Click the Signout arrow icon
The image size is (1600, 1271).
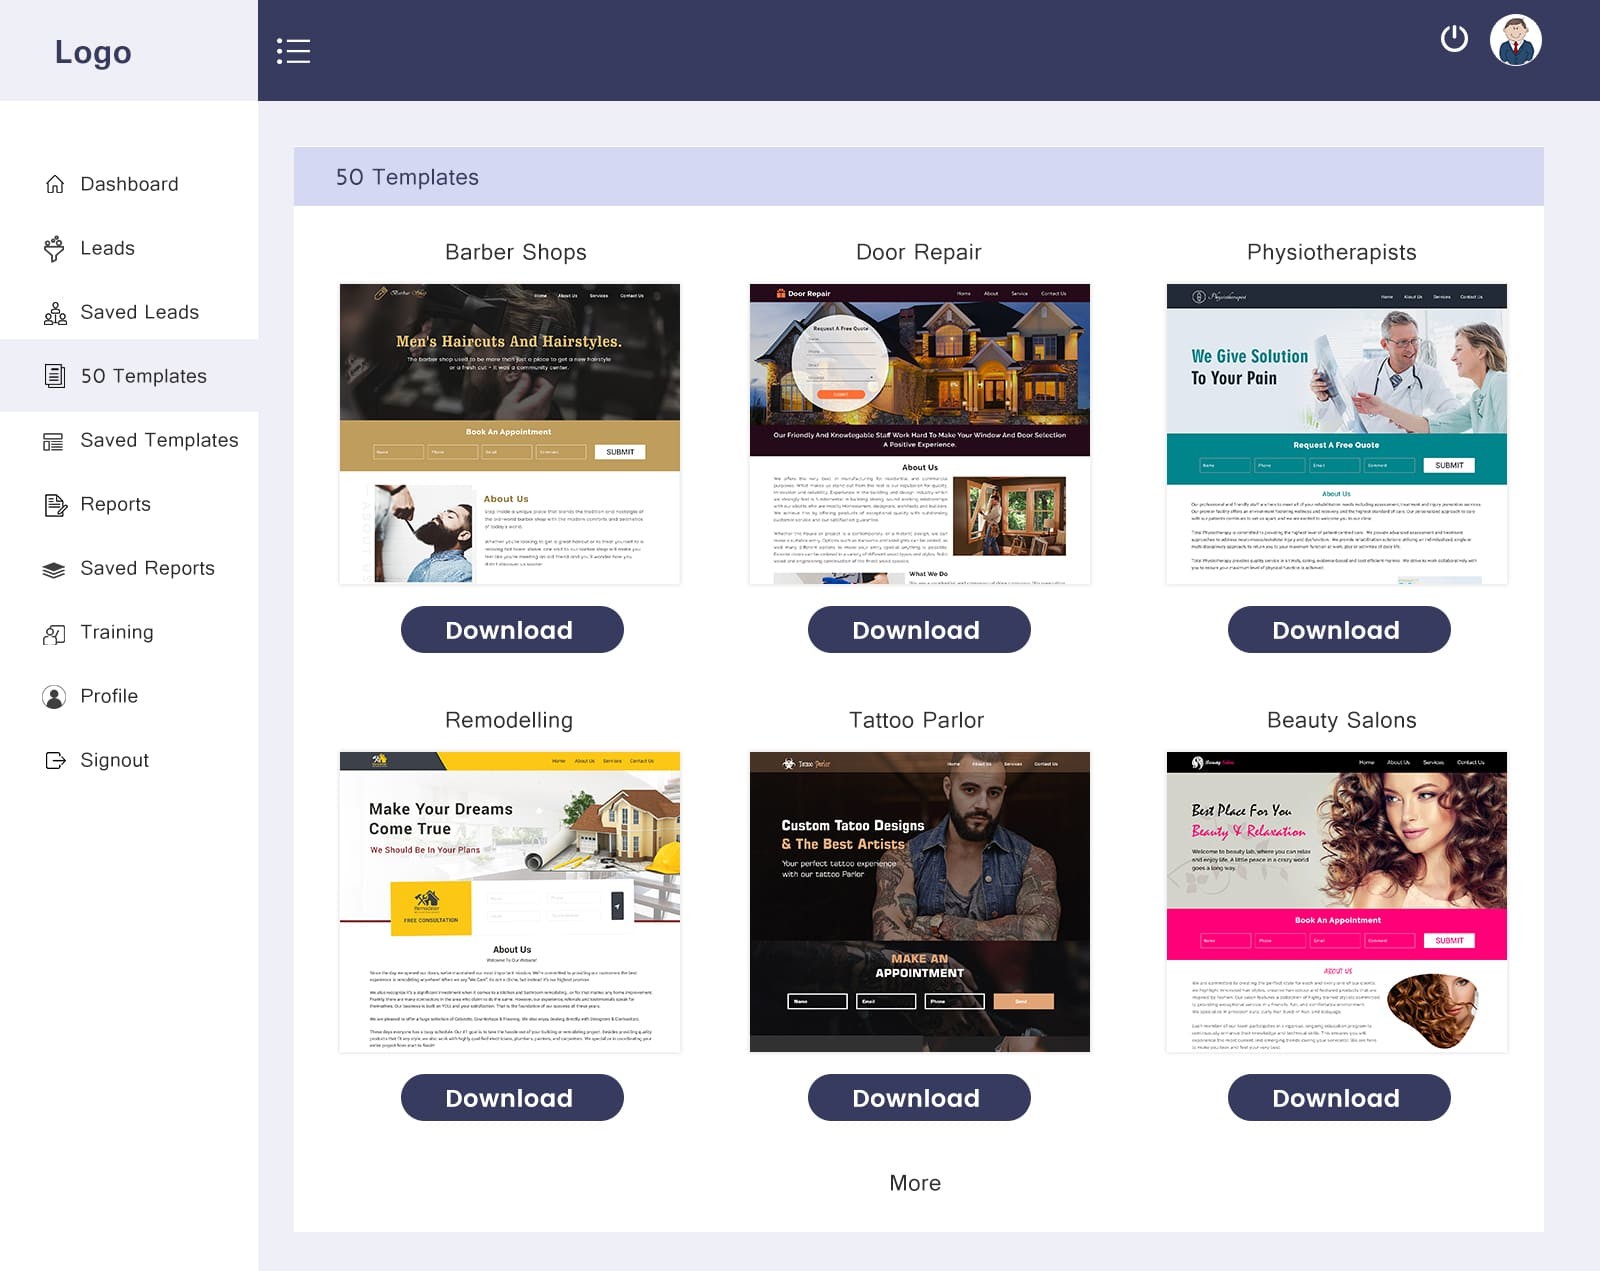pyautogui.click(x=55, y=761)
